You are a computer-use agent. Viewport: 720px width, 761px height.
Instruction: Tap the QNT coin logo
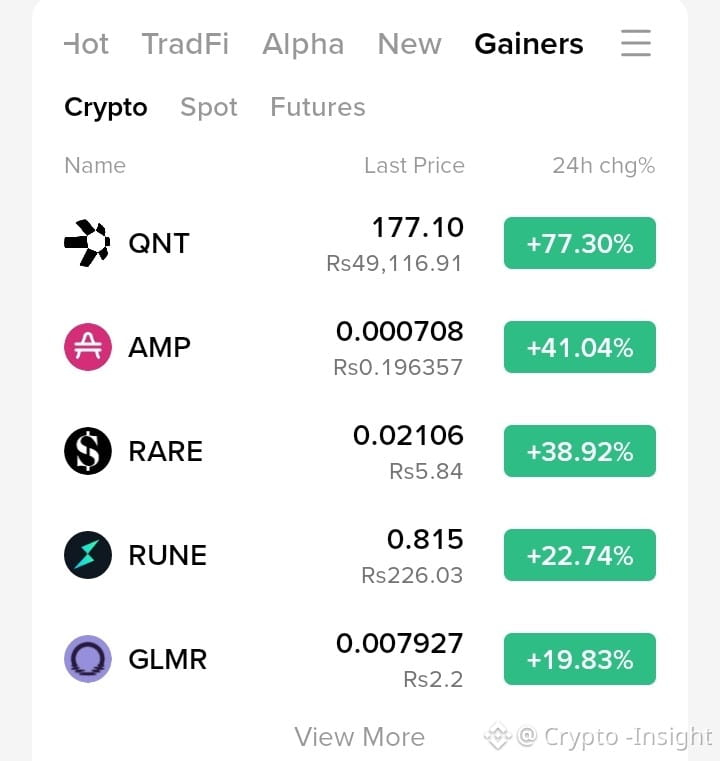tap(87, 243)
